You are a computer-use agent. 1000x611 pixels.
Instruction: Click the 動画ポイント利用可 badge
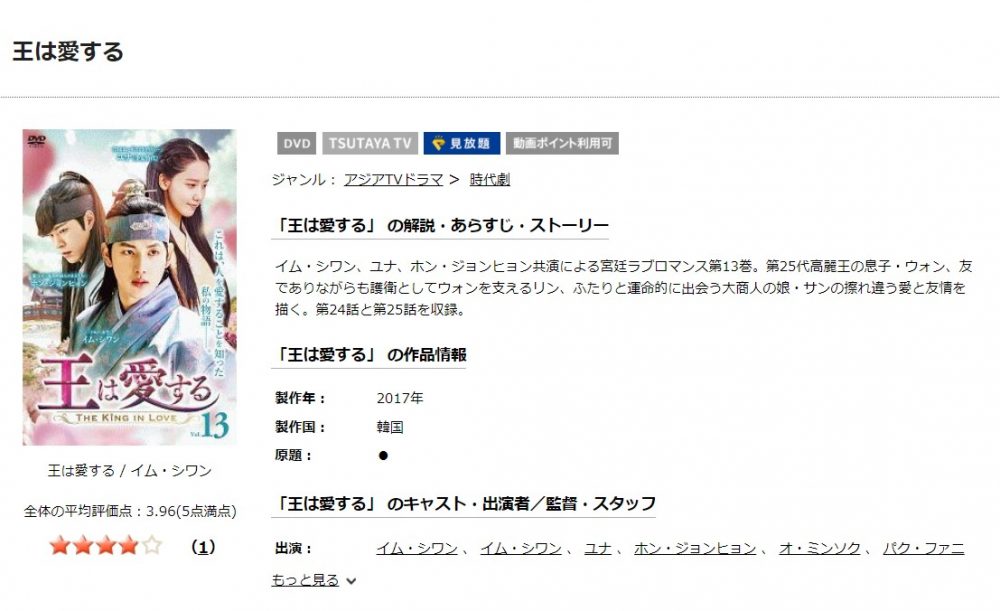[x=562, y=144]
